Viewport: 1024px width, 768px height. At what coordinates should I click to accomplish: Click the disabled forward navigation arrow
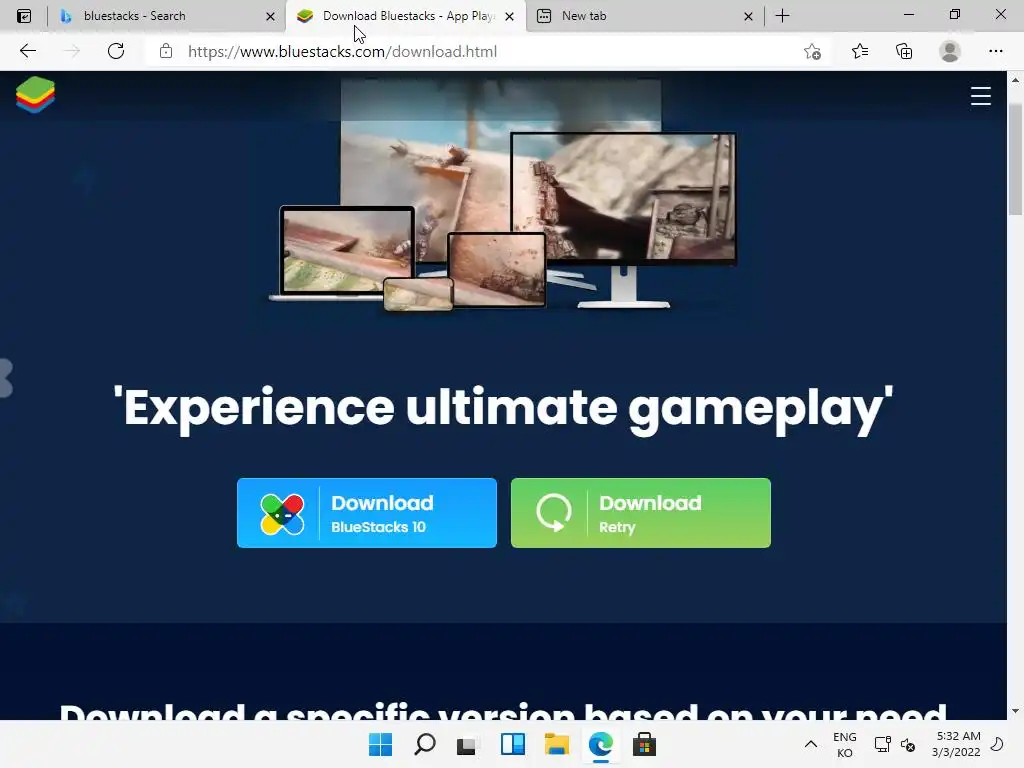point(71,51)
